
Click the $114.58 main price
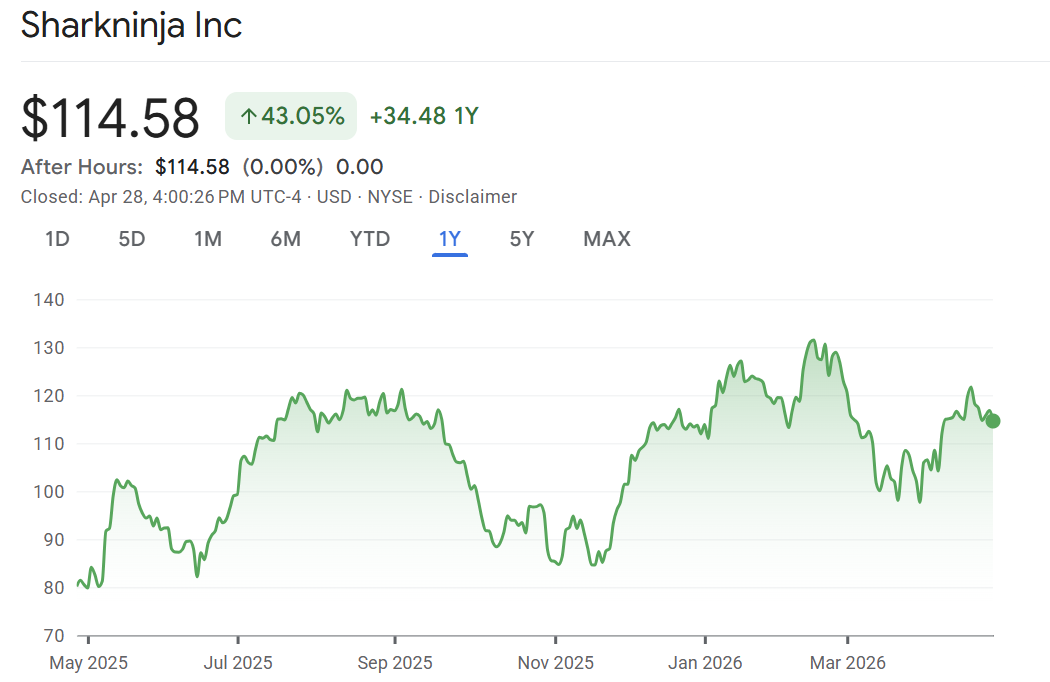point(110,118)
